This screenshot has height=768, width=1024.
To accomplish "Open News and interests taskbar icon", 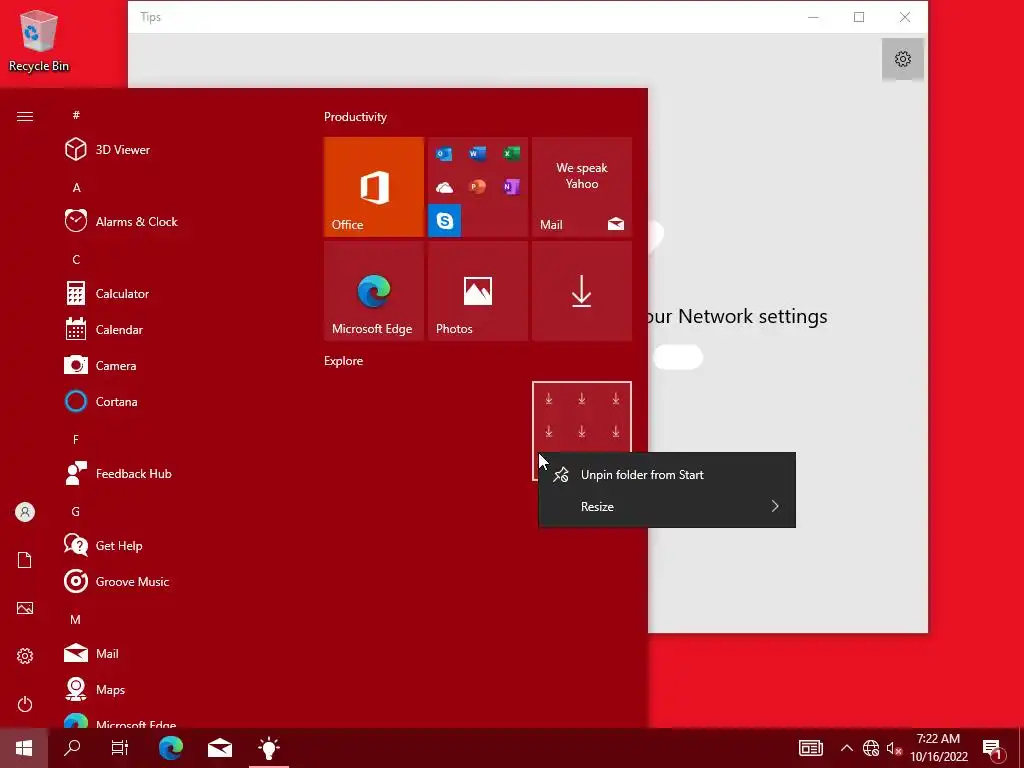I will tap(810, 748).
